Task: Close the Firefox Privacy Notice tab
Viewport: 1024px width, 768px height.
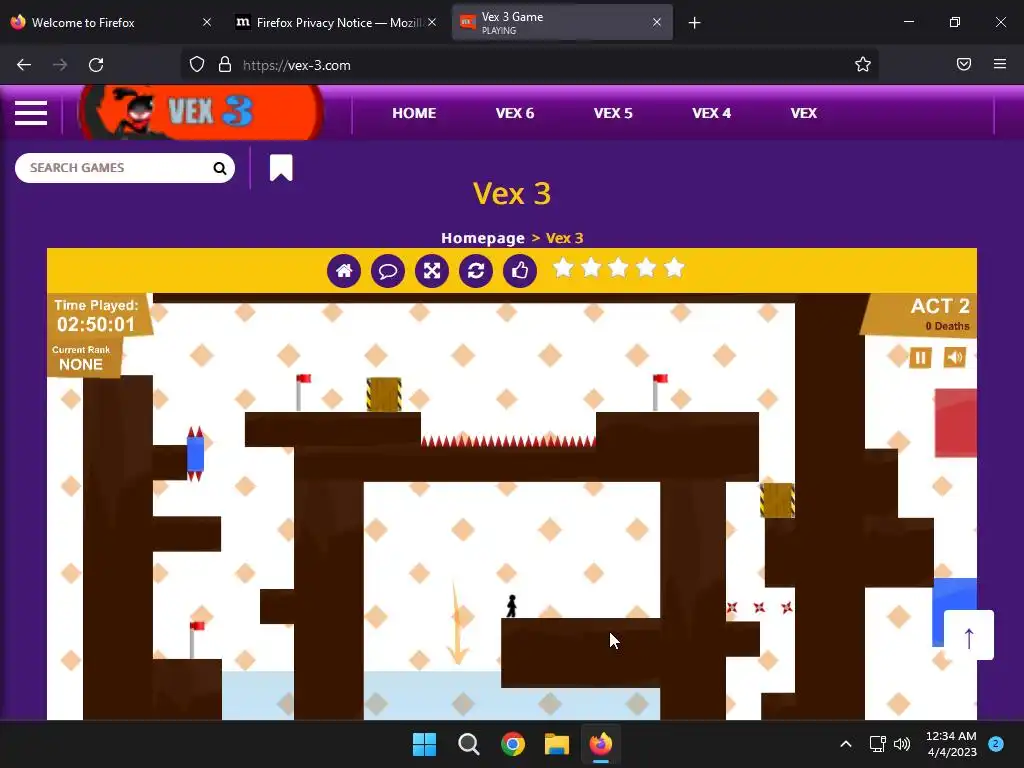Action: pyautogui.click(x=432, y=22)
